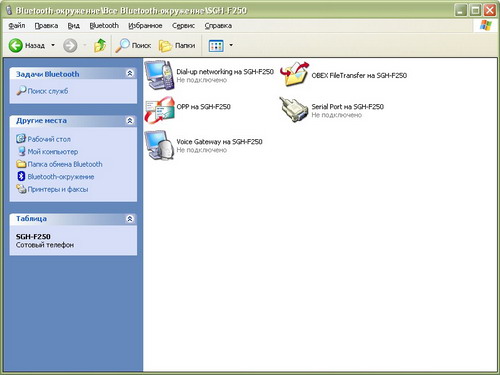Click the SGH-F250 device name in Таблица
The width and height of the screenshot is (500, 375).
(33, 237)
